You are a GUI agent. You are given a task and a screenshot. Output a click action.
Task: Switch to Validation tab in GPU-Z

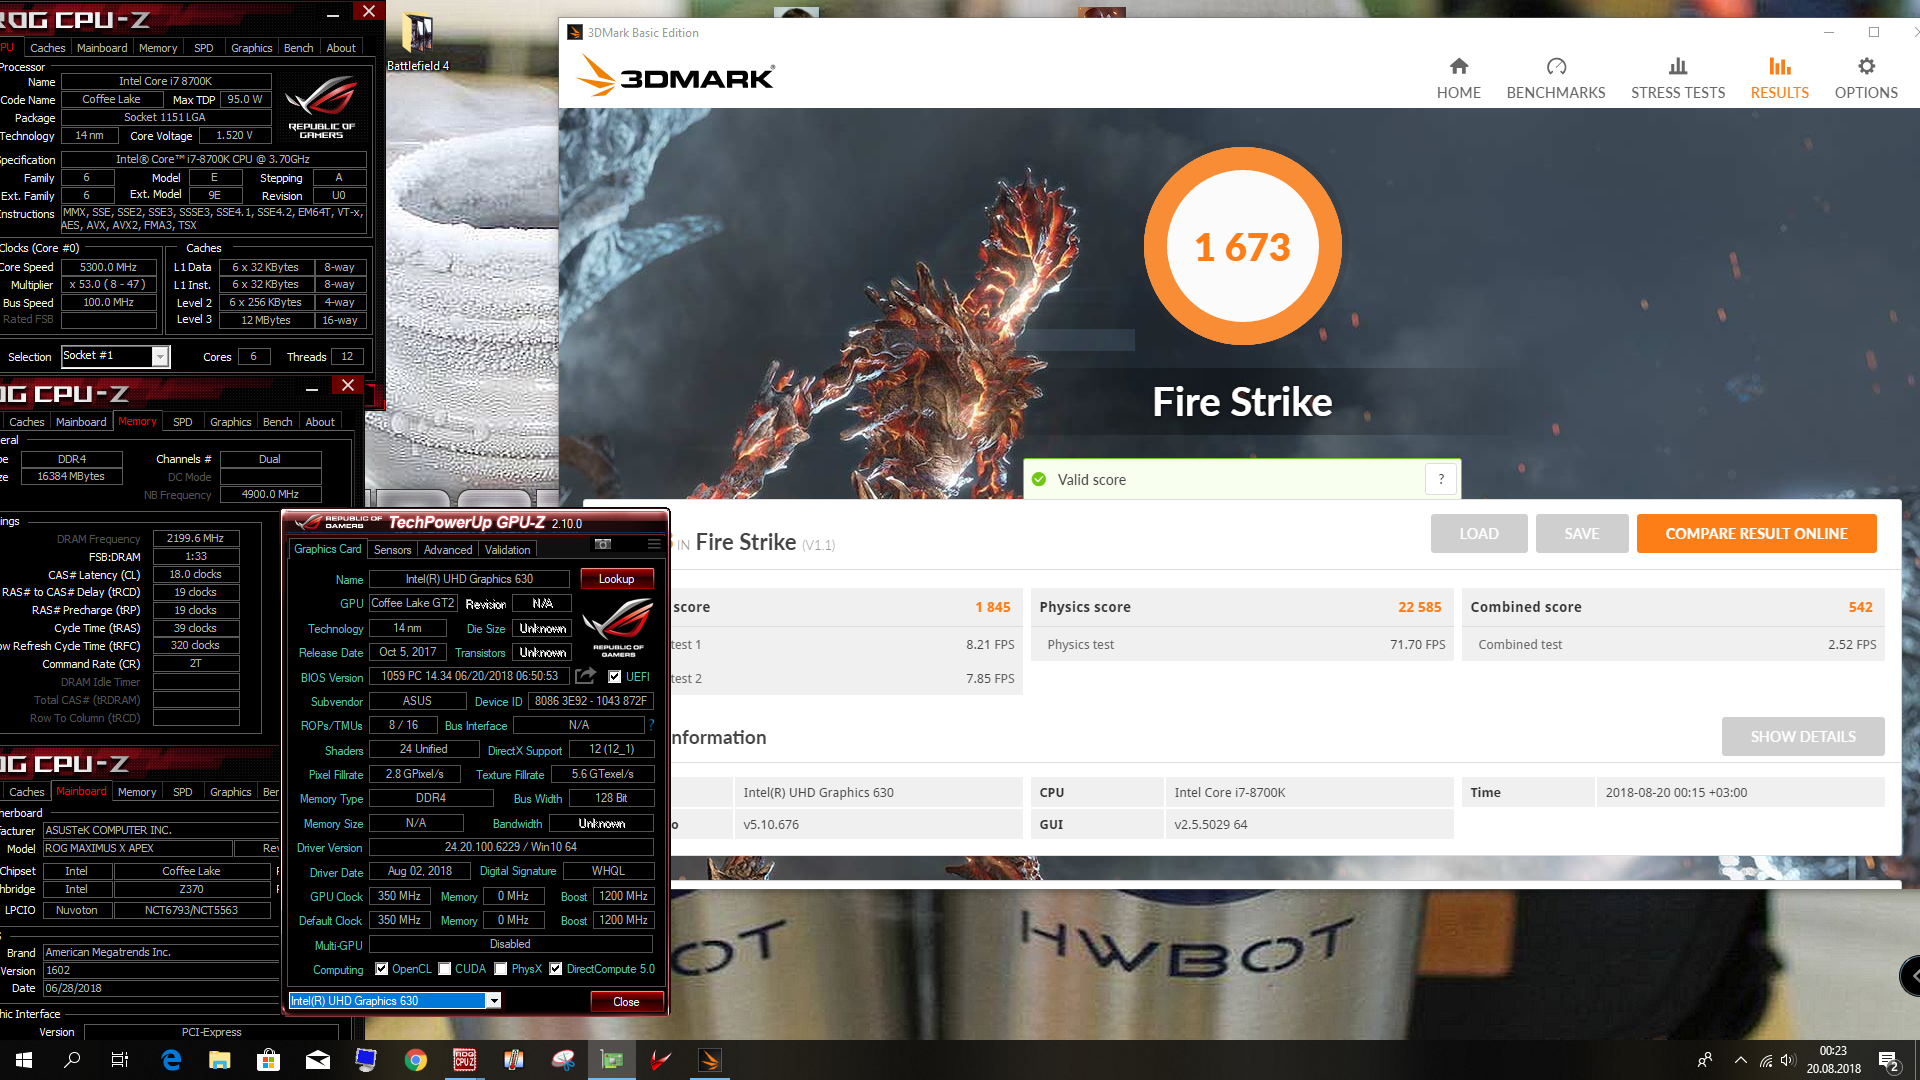pos(508,550)
